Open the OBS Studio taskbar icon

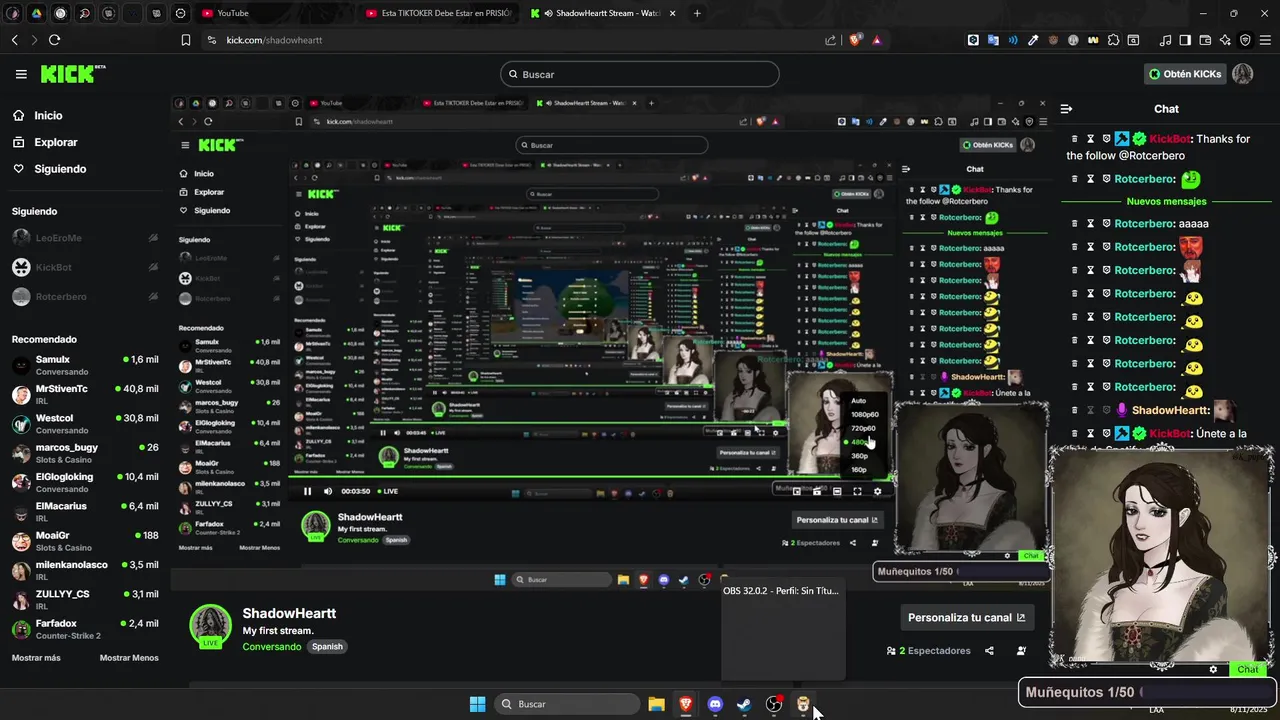click(x=774, y=704)
